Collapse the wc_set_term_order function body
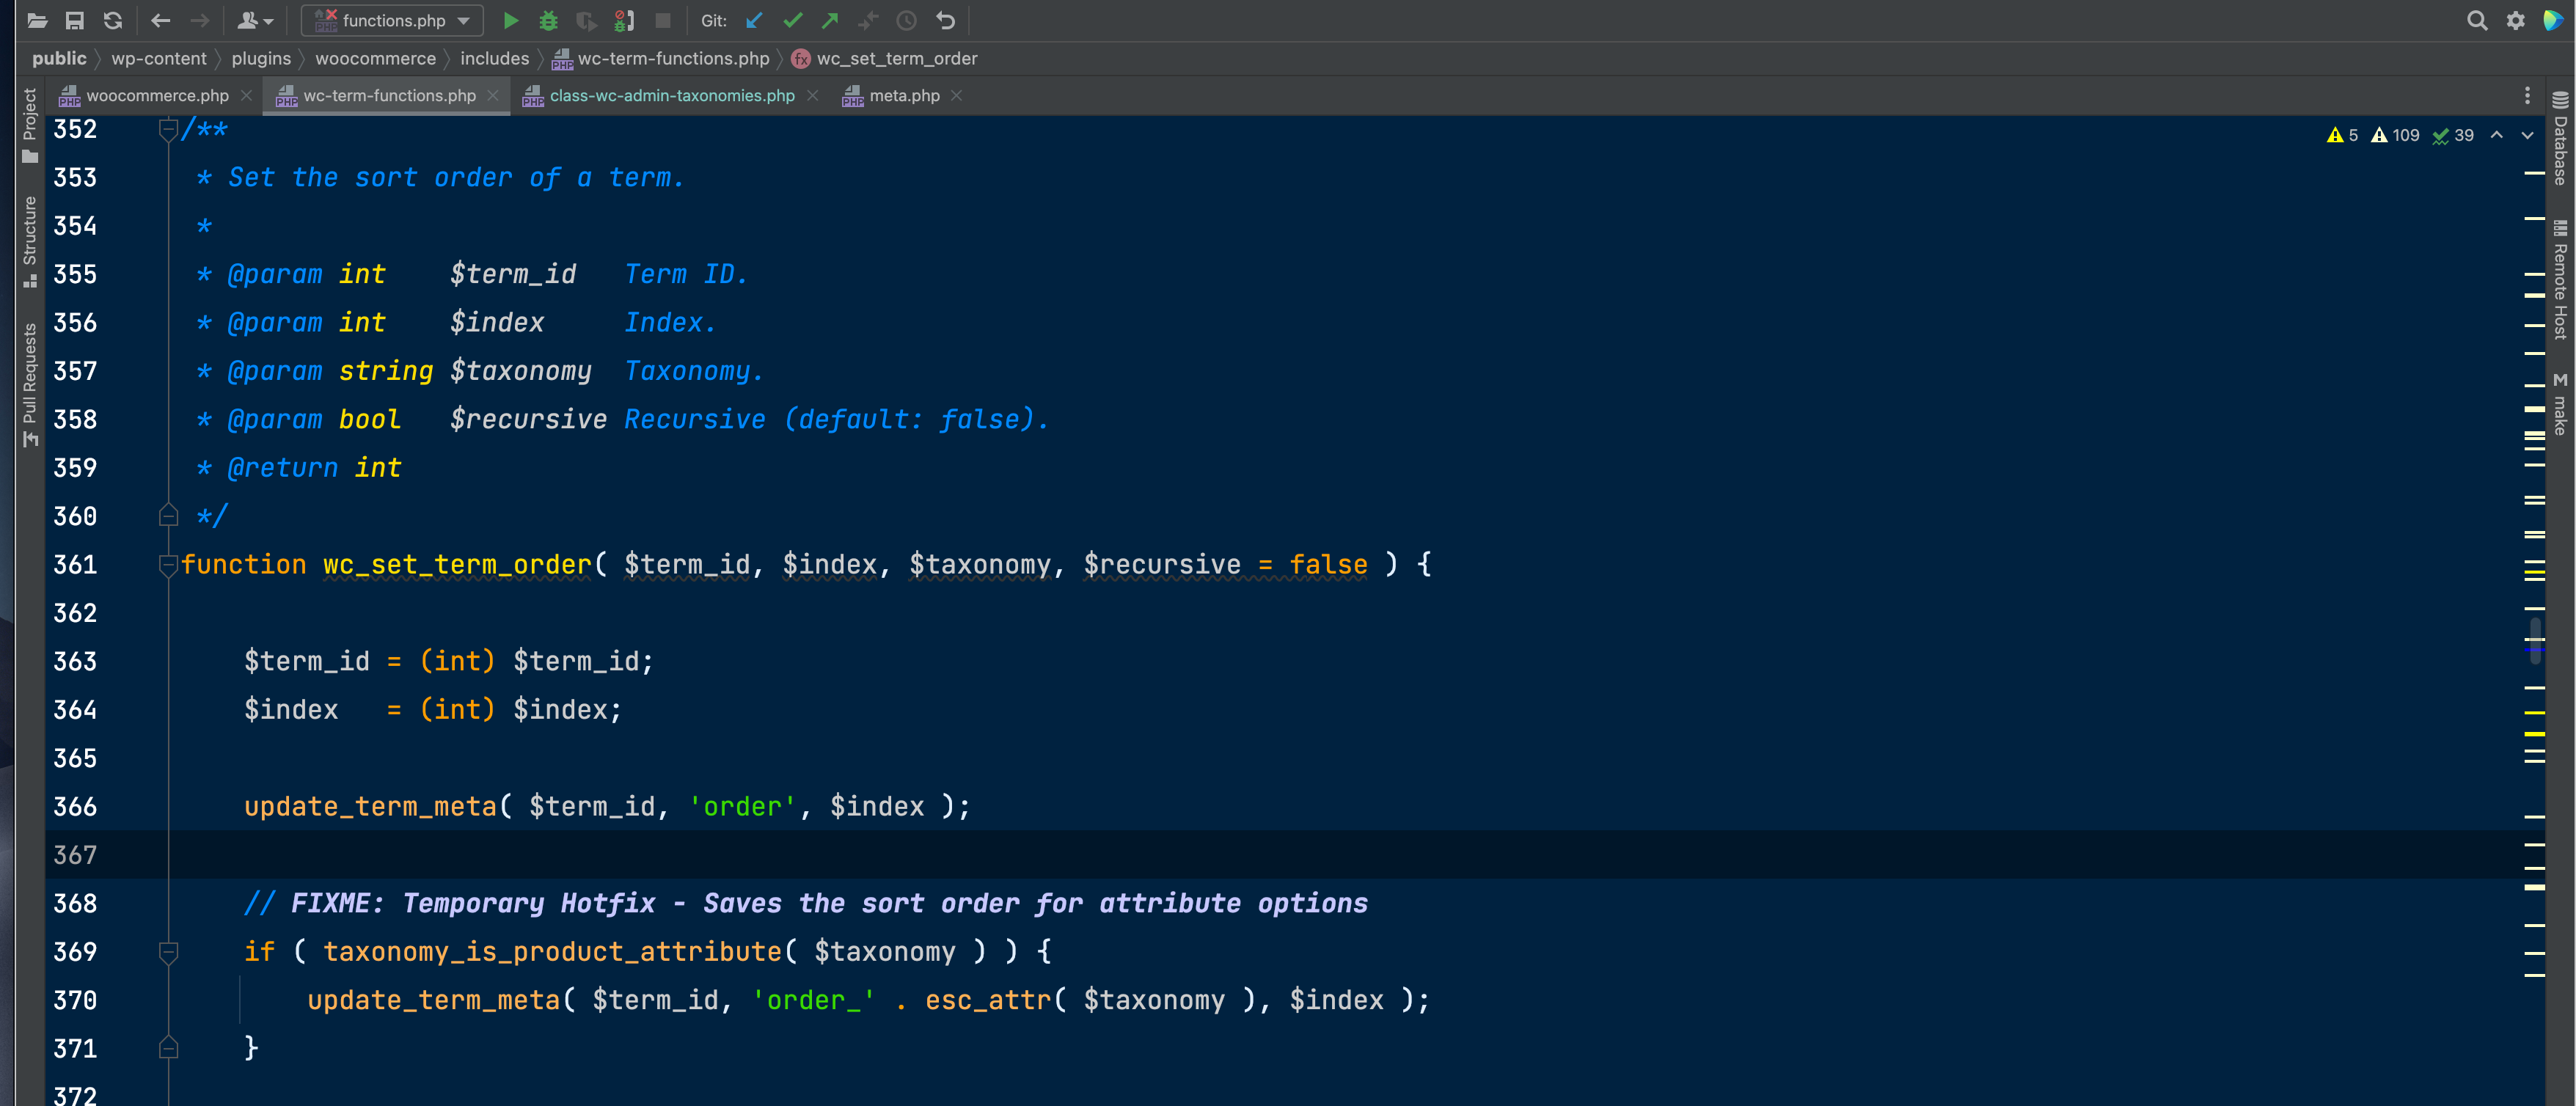This screenshot has height=1106, width=2576. coord(168,565)
